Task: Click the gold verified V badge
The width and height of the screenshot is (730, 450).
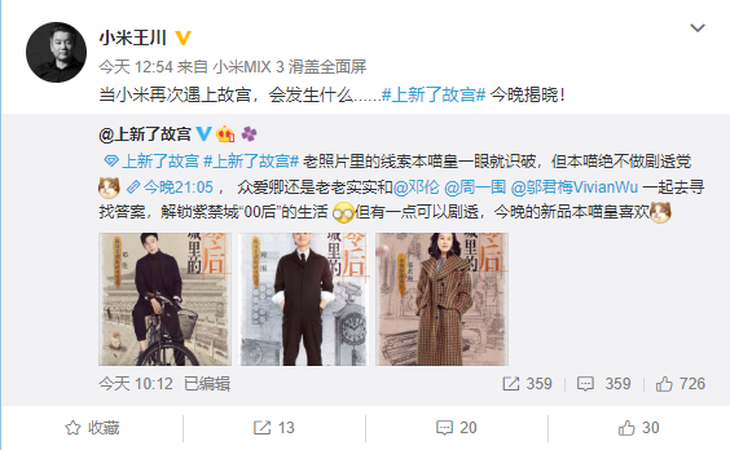Action: pyautogui.click(x=183, y=38)
